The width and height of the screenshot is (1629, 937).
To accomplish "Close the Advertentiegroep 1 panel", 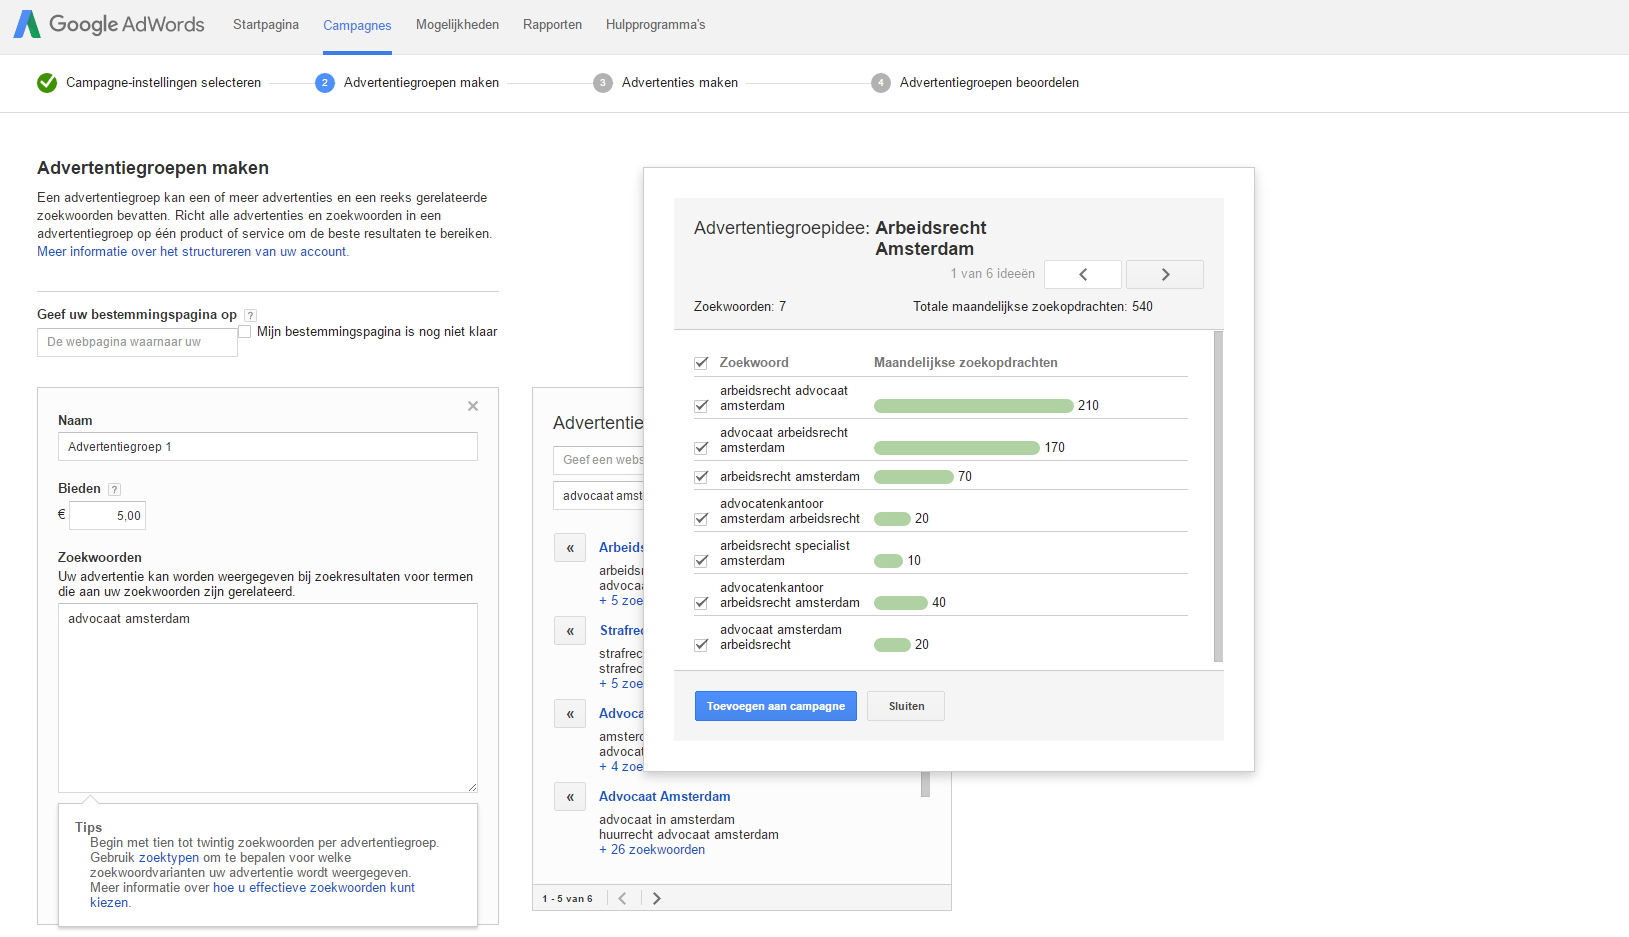I will tap(473, 406).
